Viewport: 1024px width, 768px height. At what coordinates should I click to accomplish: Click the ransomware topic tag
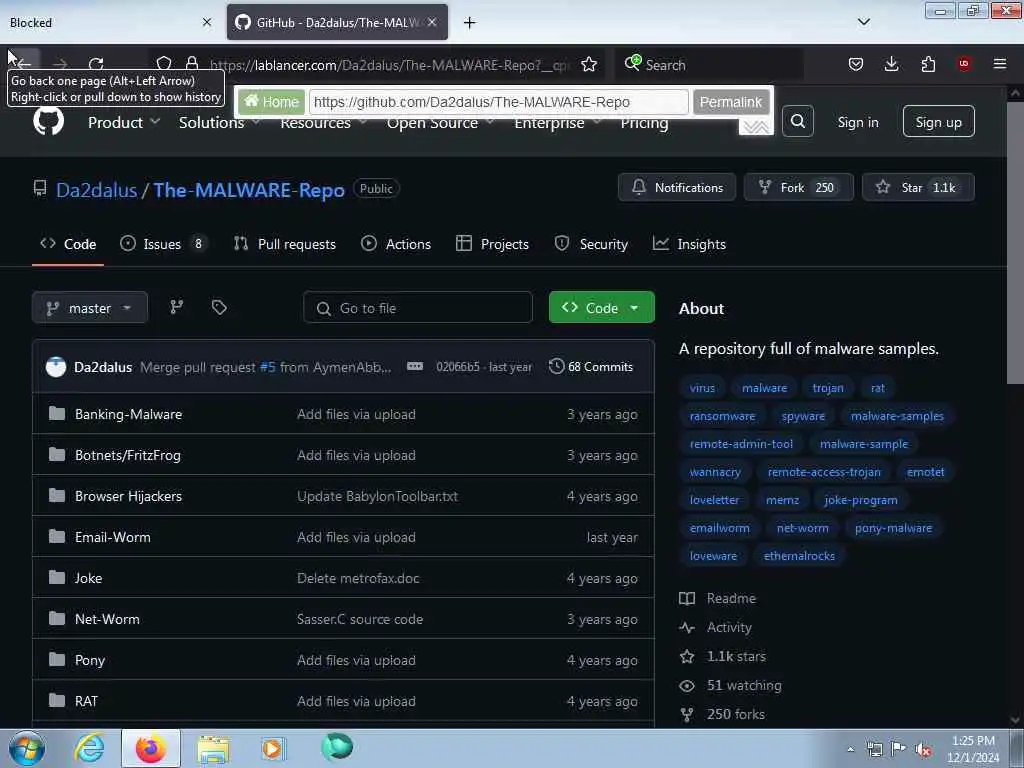click(x=722, y=416)
